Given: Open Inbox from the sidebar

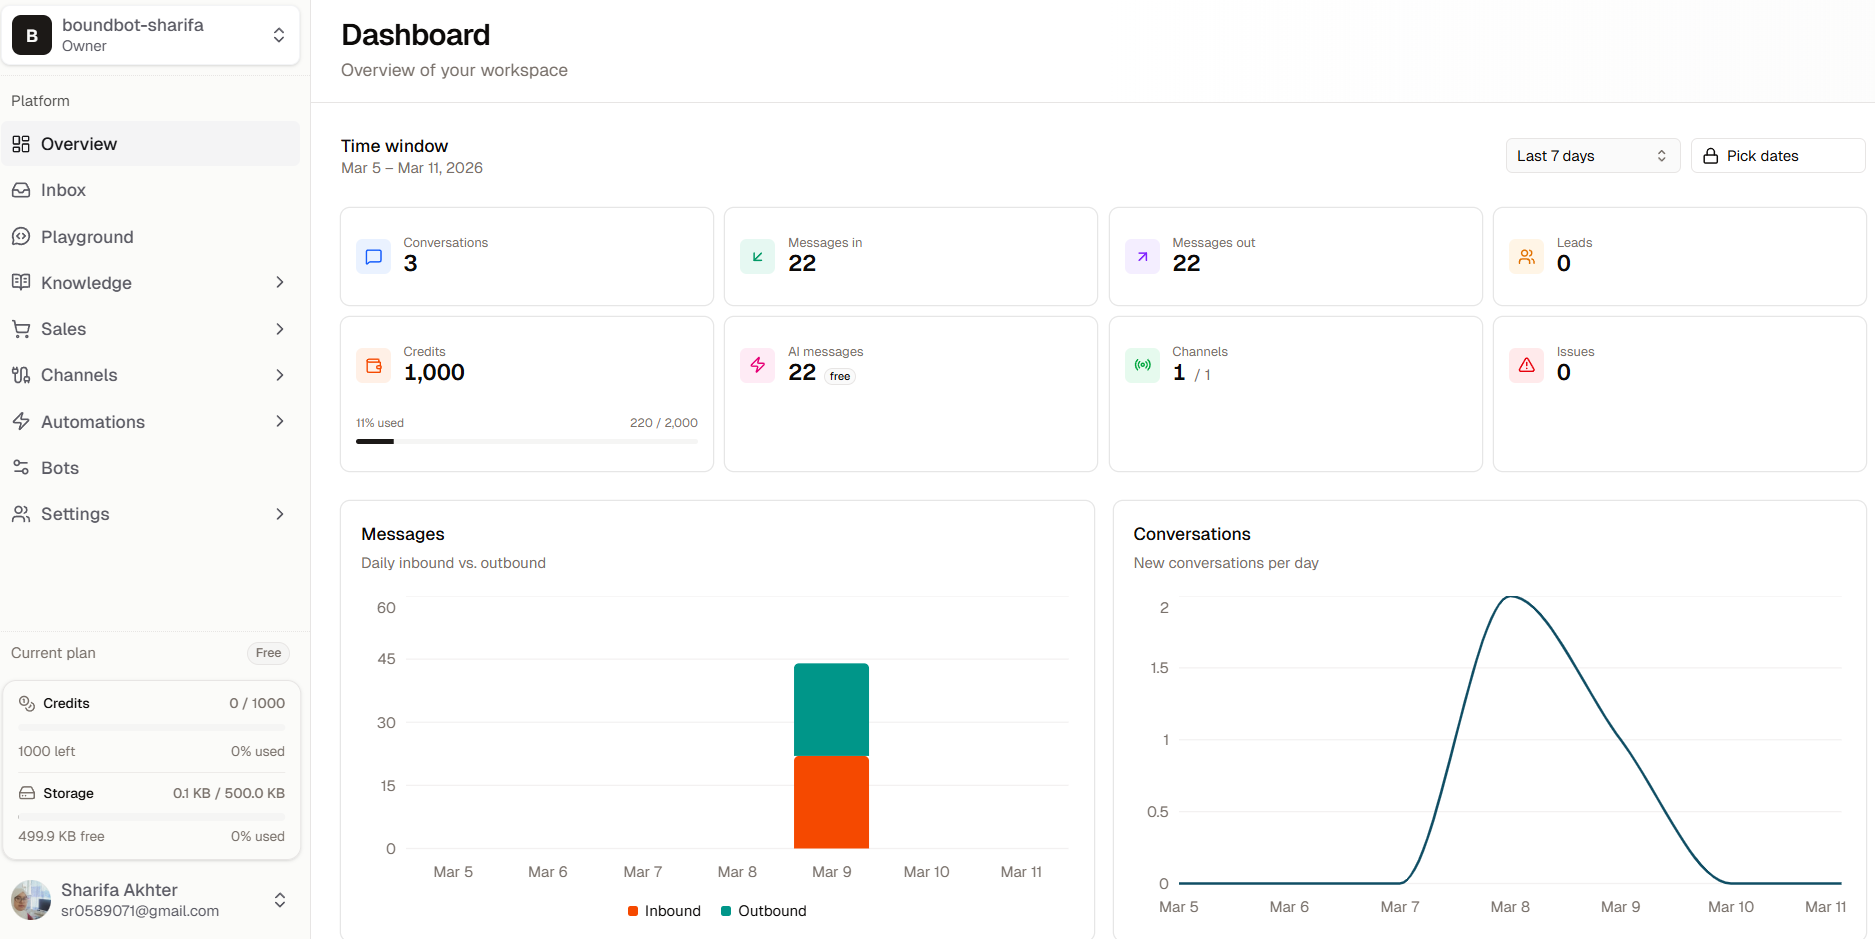Looking at the screenshot, I should (x=63, y=190).
